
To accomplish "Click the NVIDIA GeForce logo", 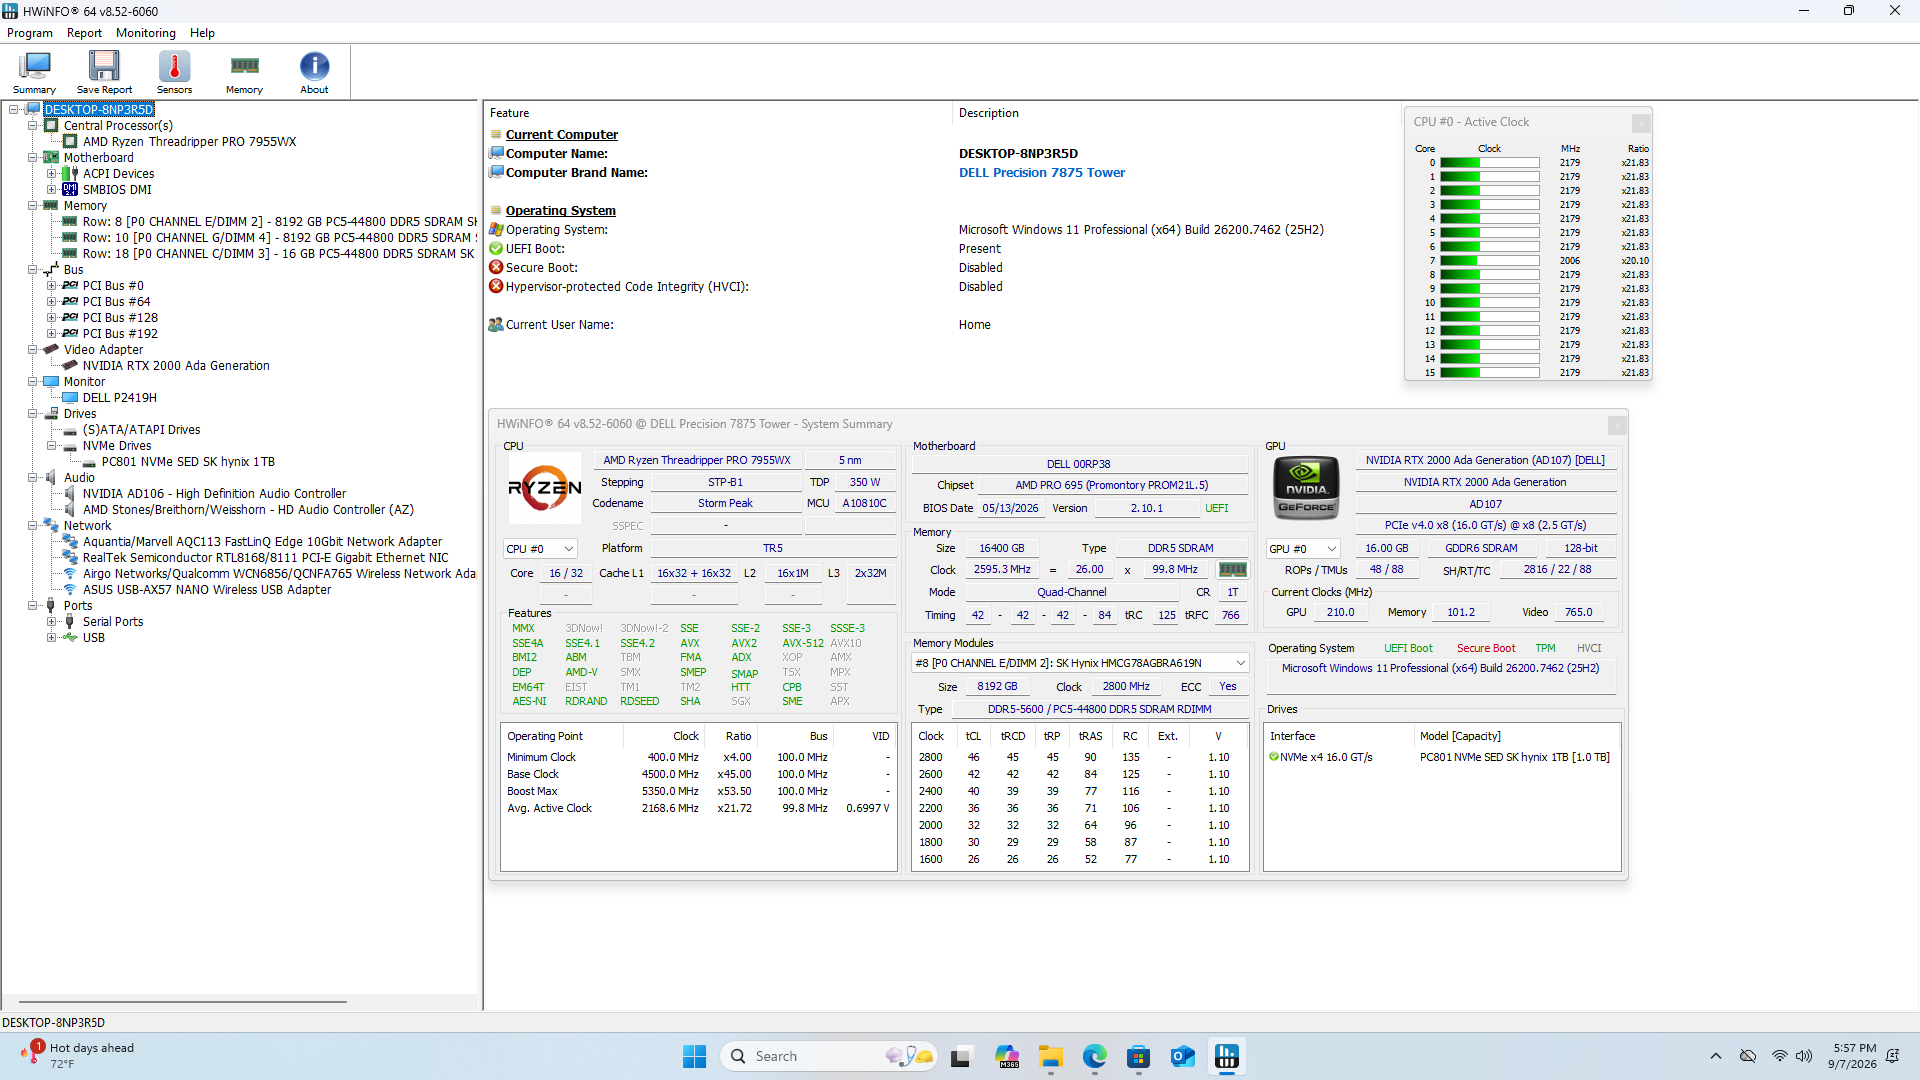I will click(x=1306, y=488).
